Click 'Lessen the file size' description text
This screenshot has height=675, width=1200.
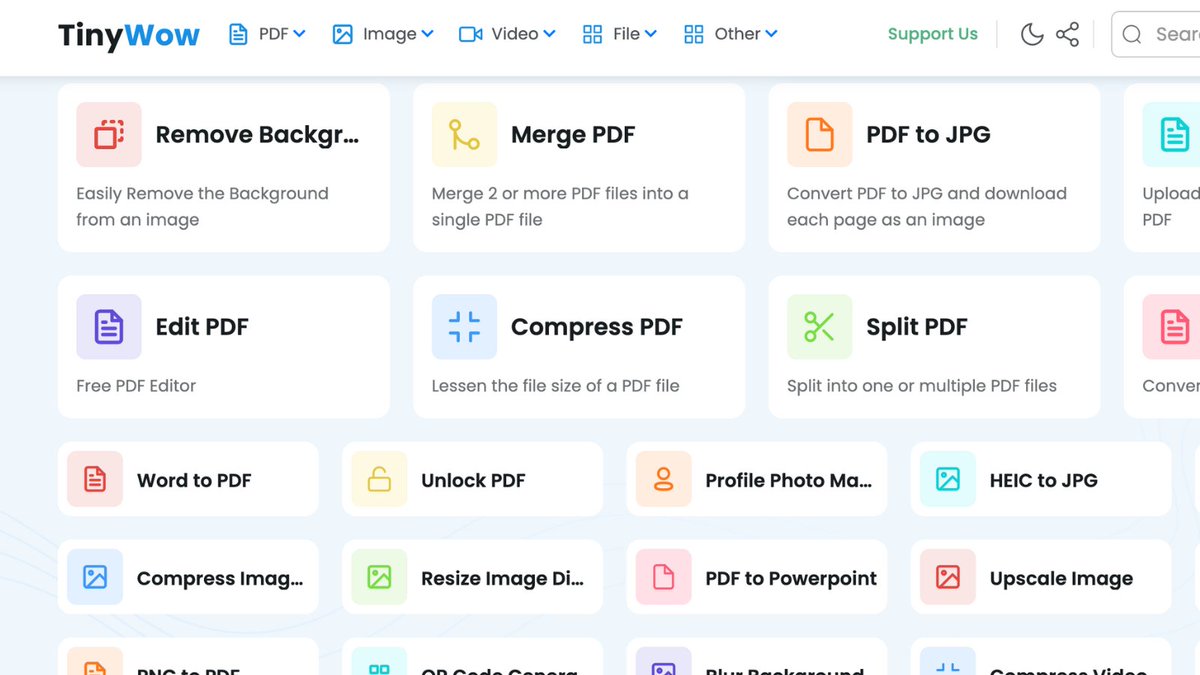(x=556, y=386)
